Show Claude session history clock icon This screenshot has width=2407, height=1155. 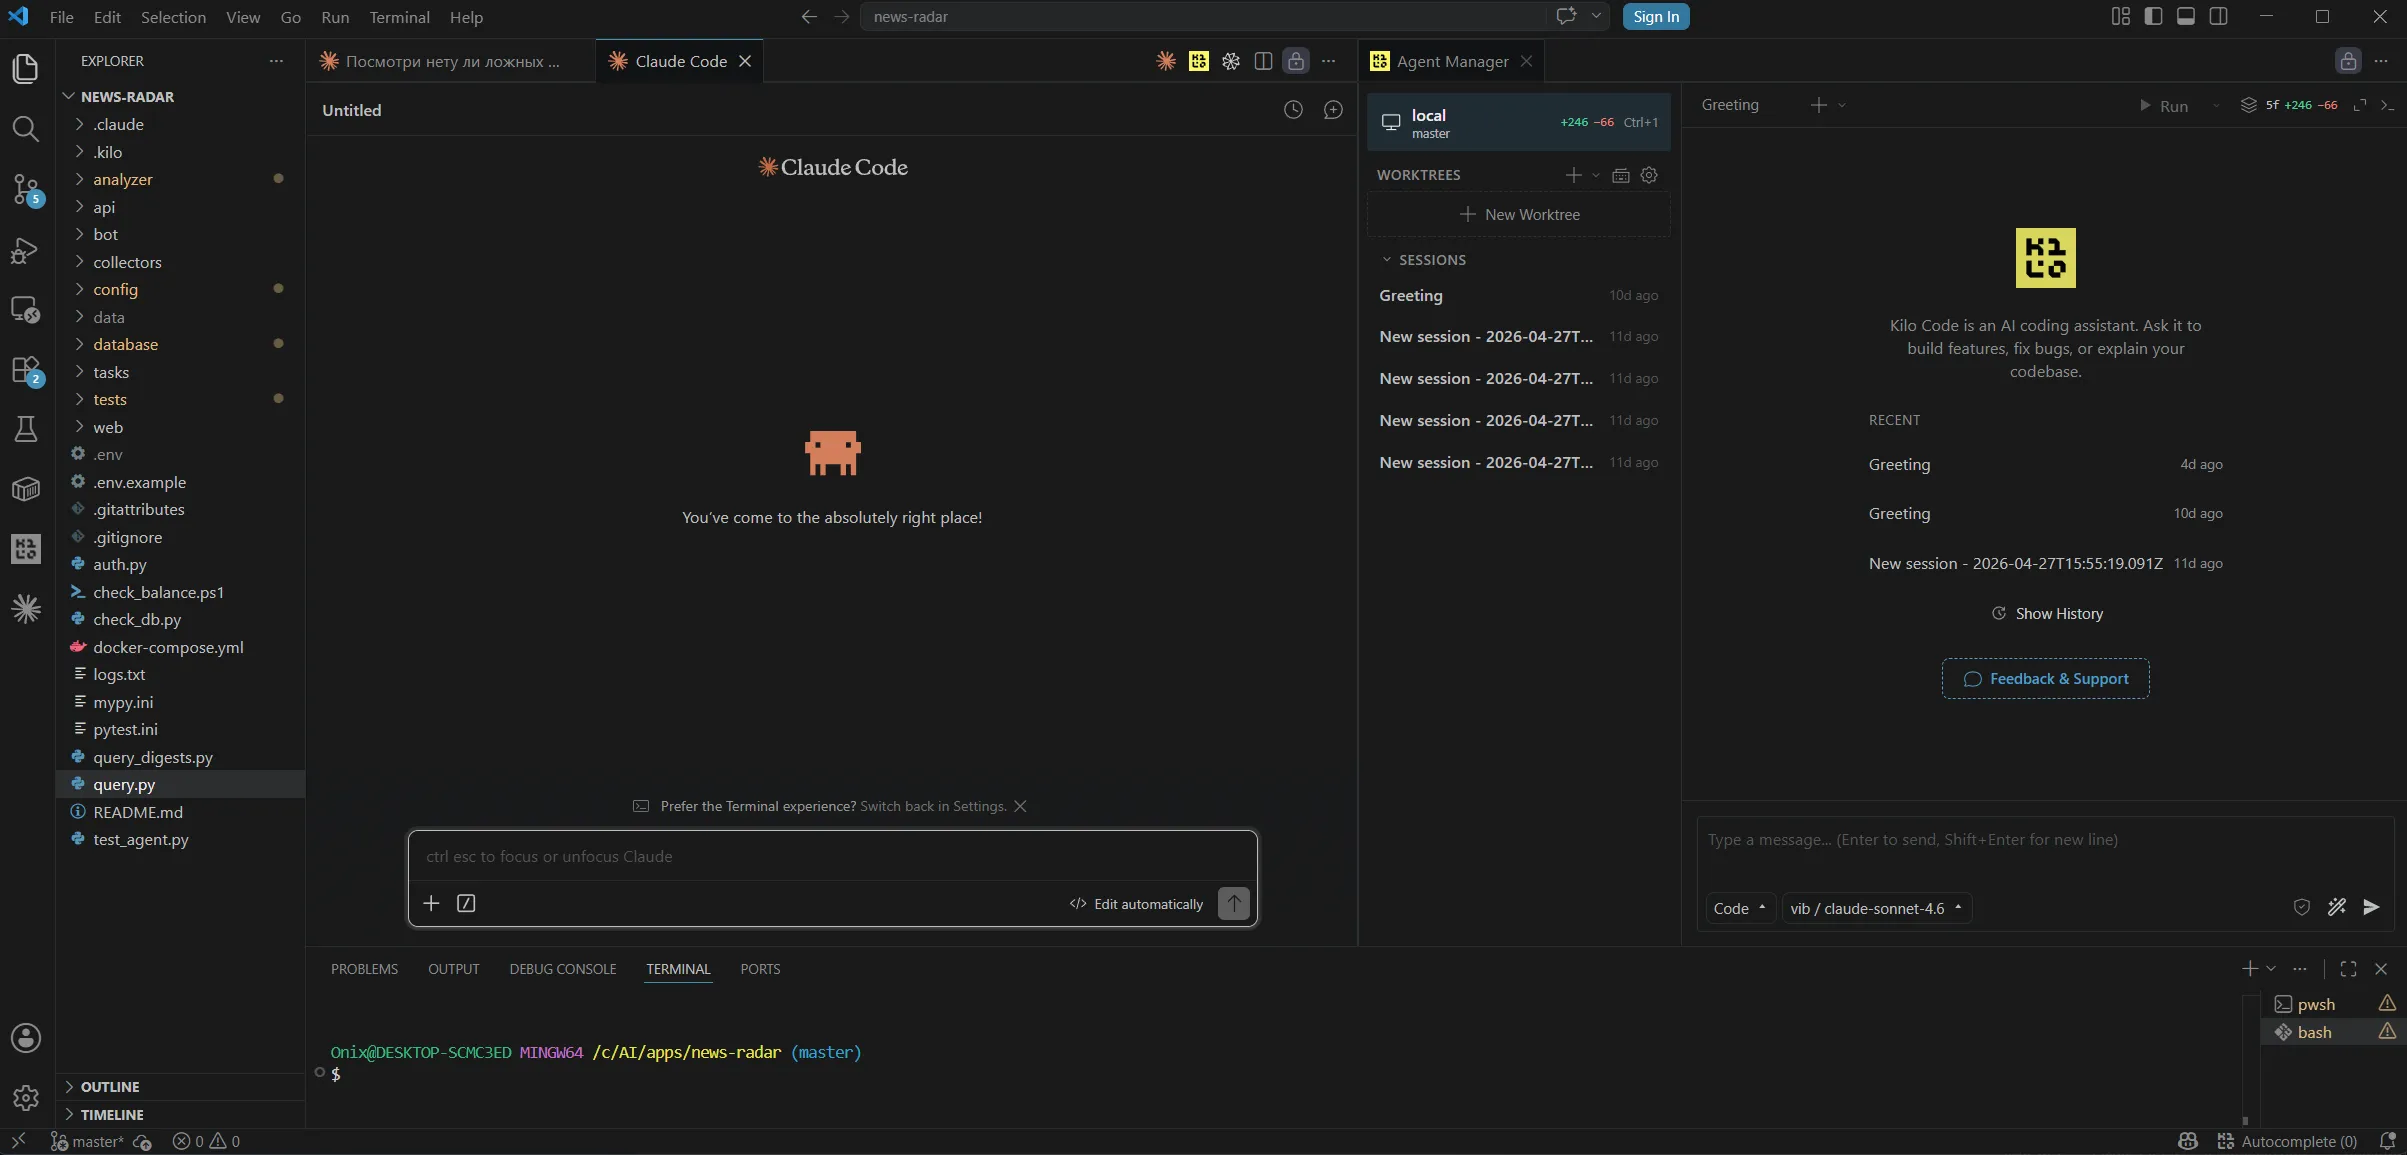(x=1293, y=110)
